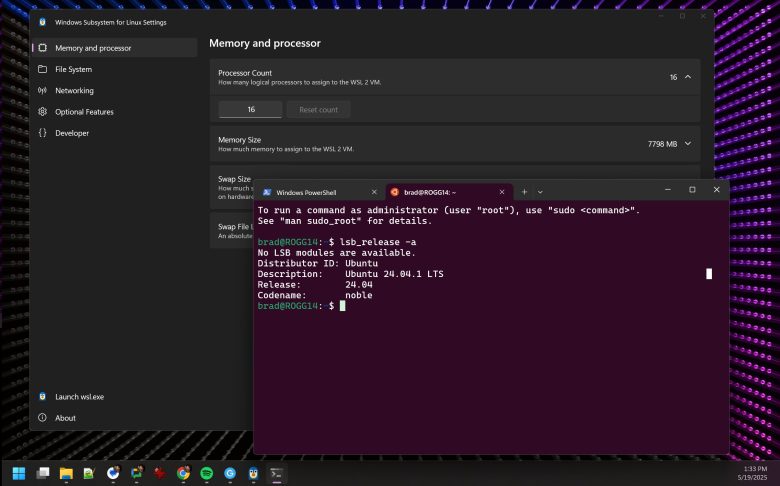Click the 'Release:' line in terminal

click(x=315, y=285)
